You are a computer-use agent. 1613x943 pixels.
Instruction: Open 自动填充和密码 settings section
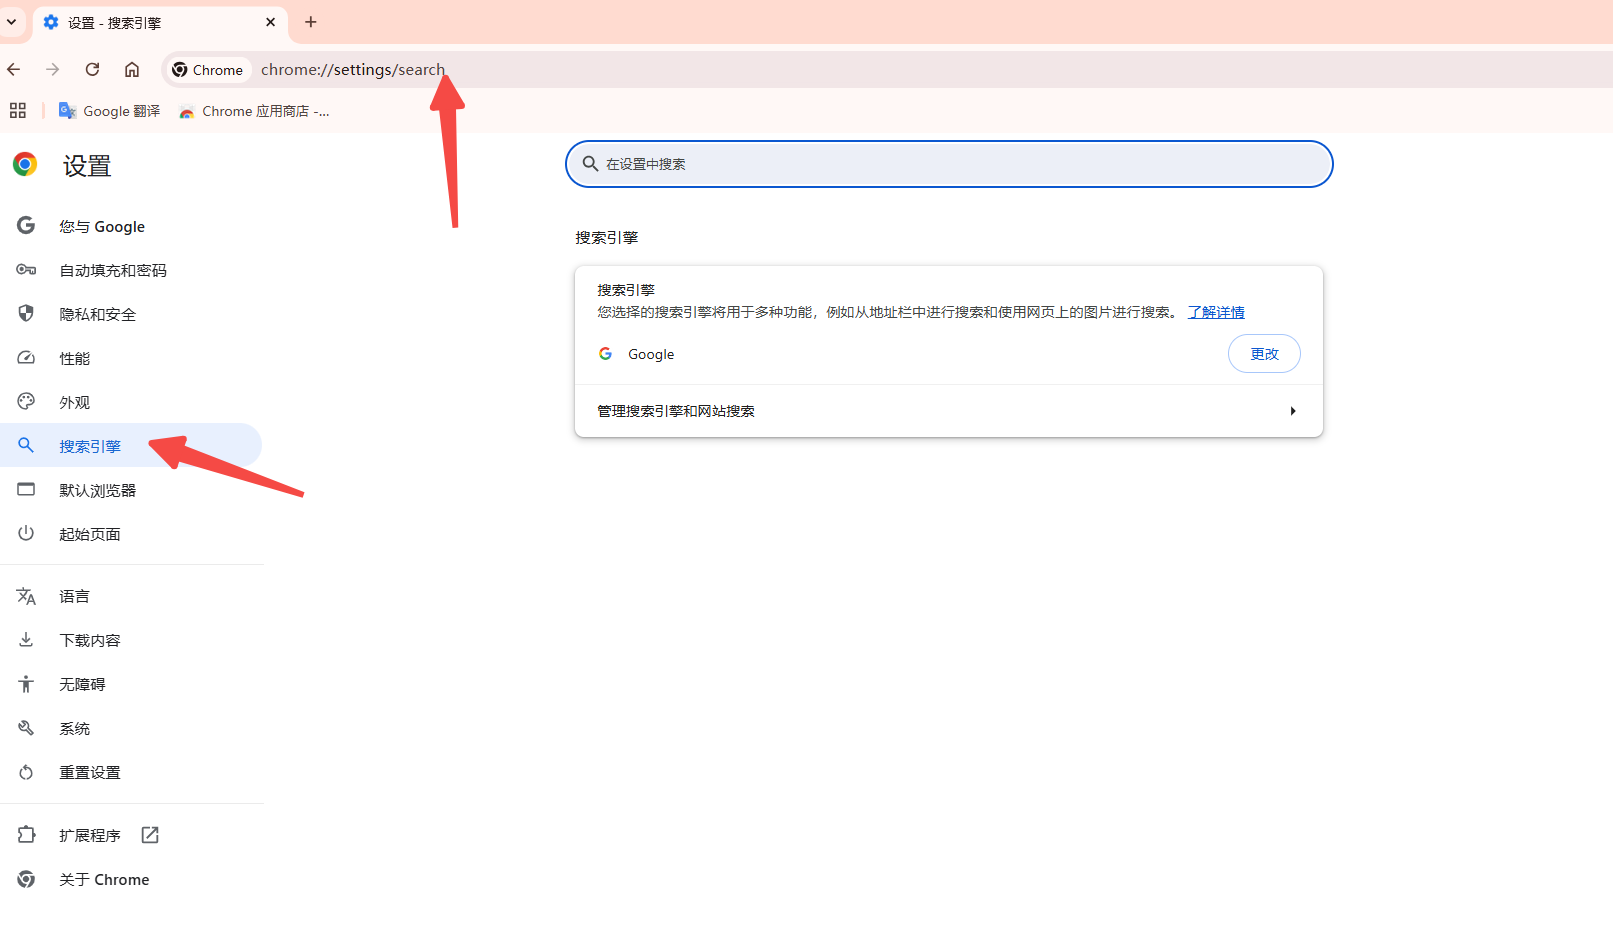pyautogui.click(x=113, y=271)
